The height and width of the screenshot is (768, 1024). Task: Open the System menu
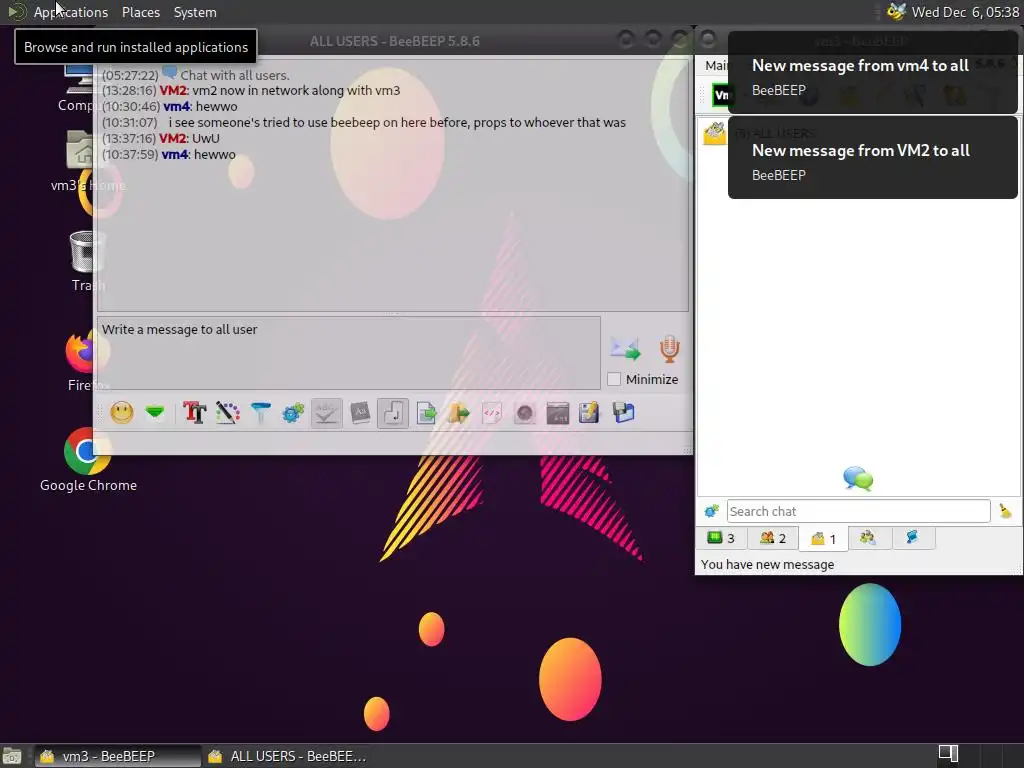(x=195, y=12)
